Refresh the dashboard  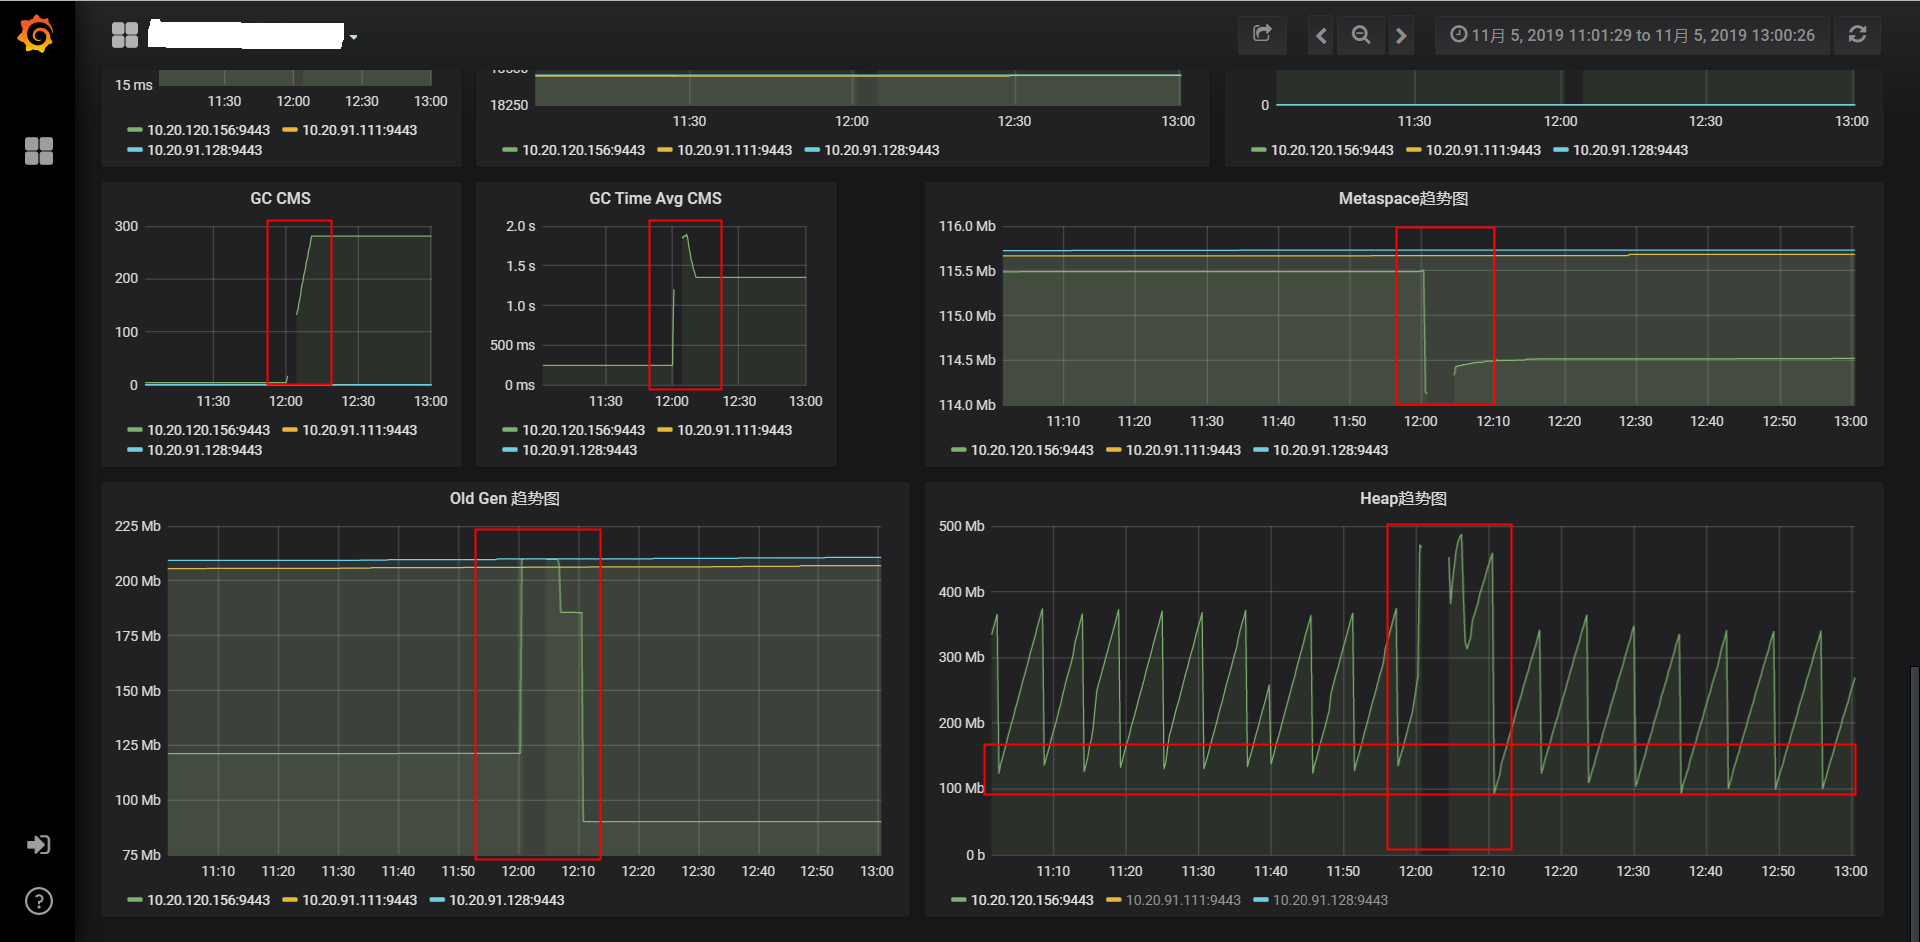click(1857, 35)
